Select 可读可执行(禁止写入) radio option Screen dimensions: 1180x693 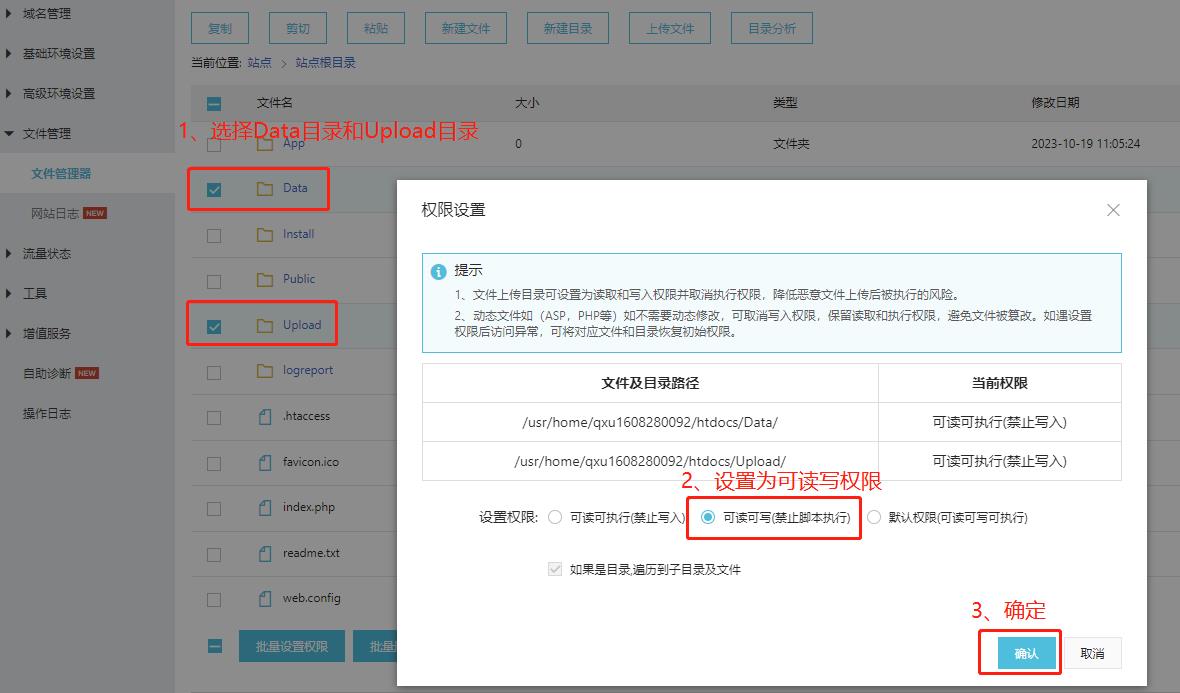coord(556,518)
